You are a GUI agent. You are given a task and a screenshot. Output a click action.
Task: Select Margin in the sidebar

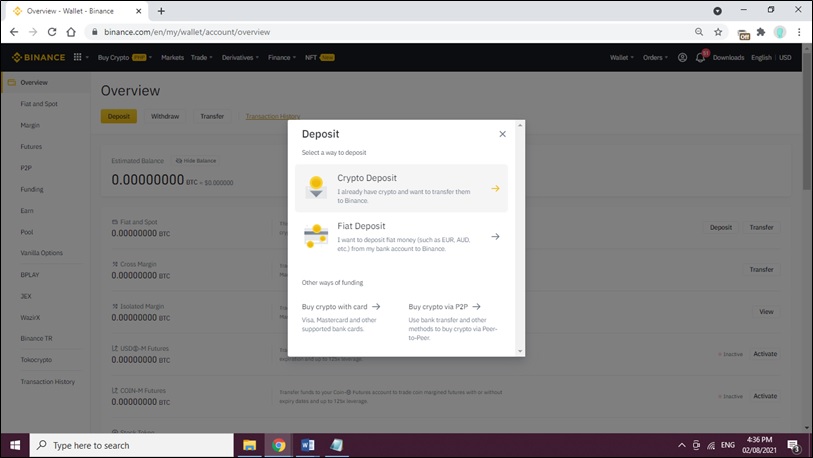(30, 125)
